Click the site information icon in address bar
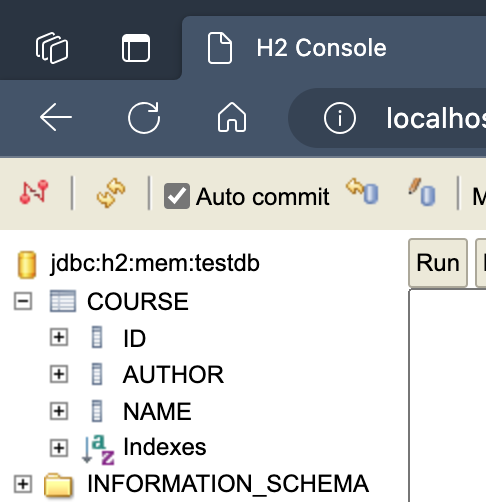The image size is (486, 502). (340, 118)
